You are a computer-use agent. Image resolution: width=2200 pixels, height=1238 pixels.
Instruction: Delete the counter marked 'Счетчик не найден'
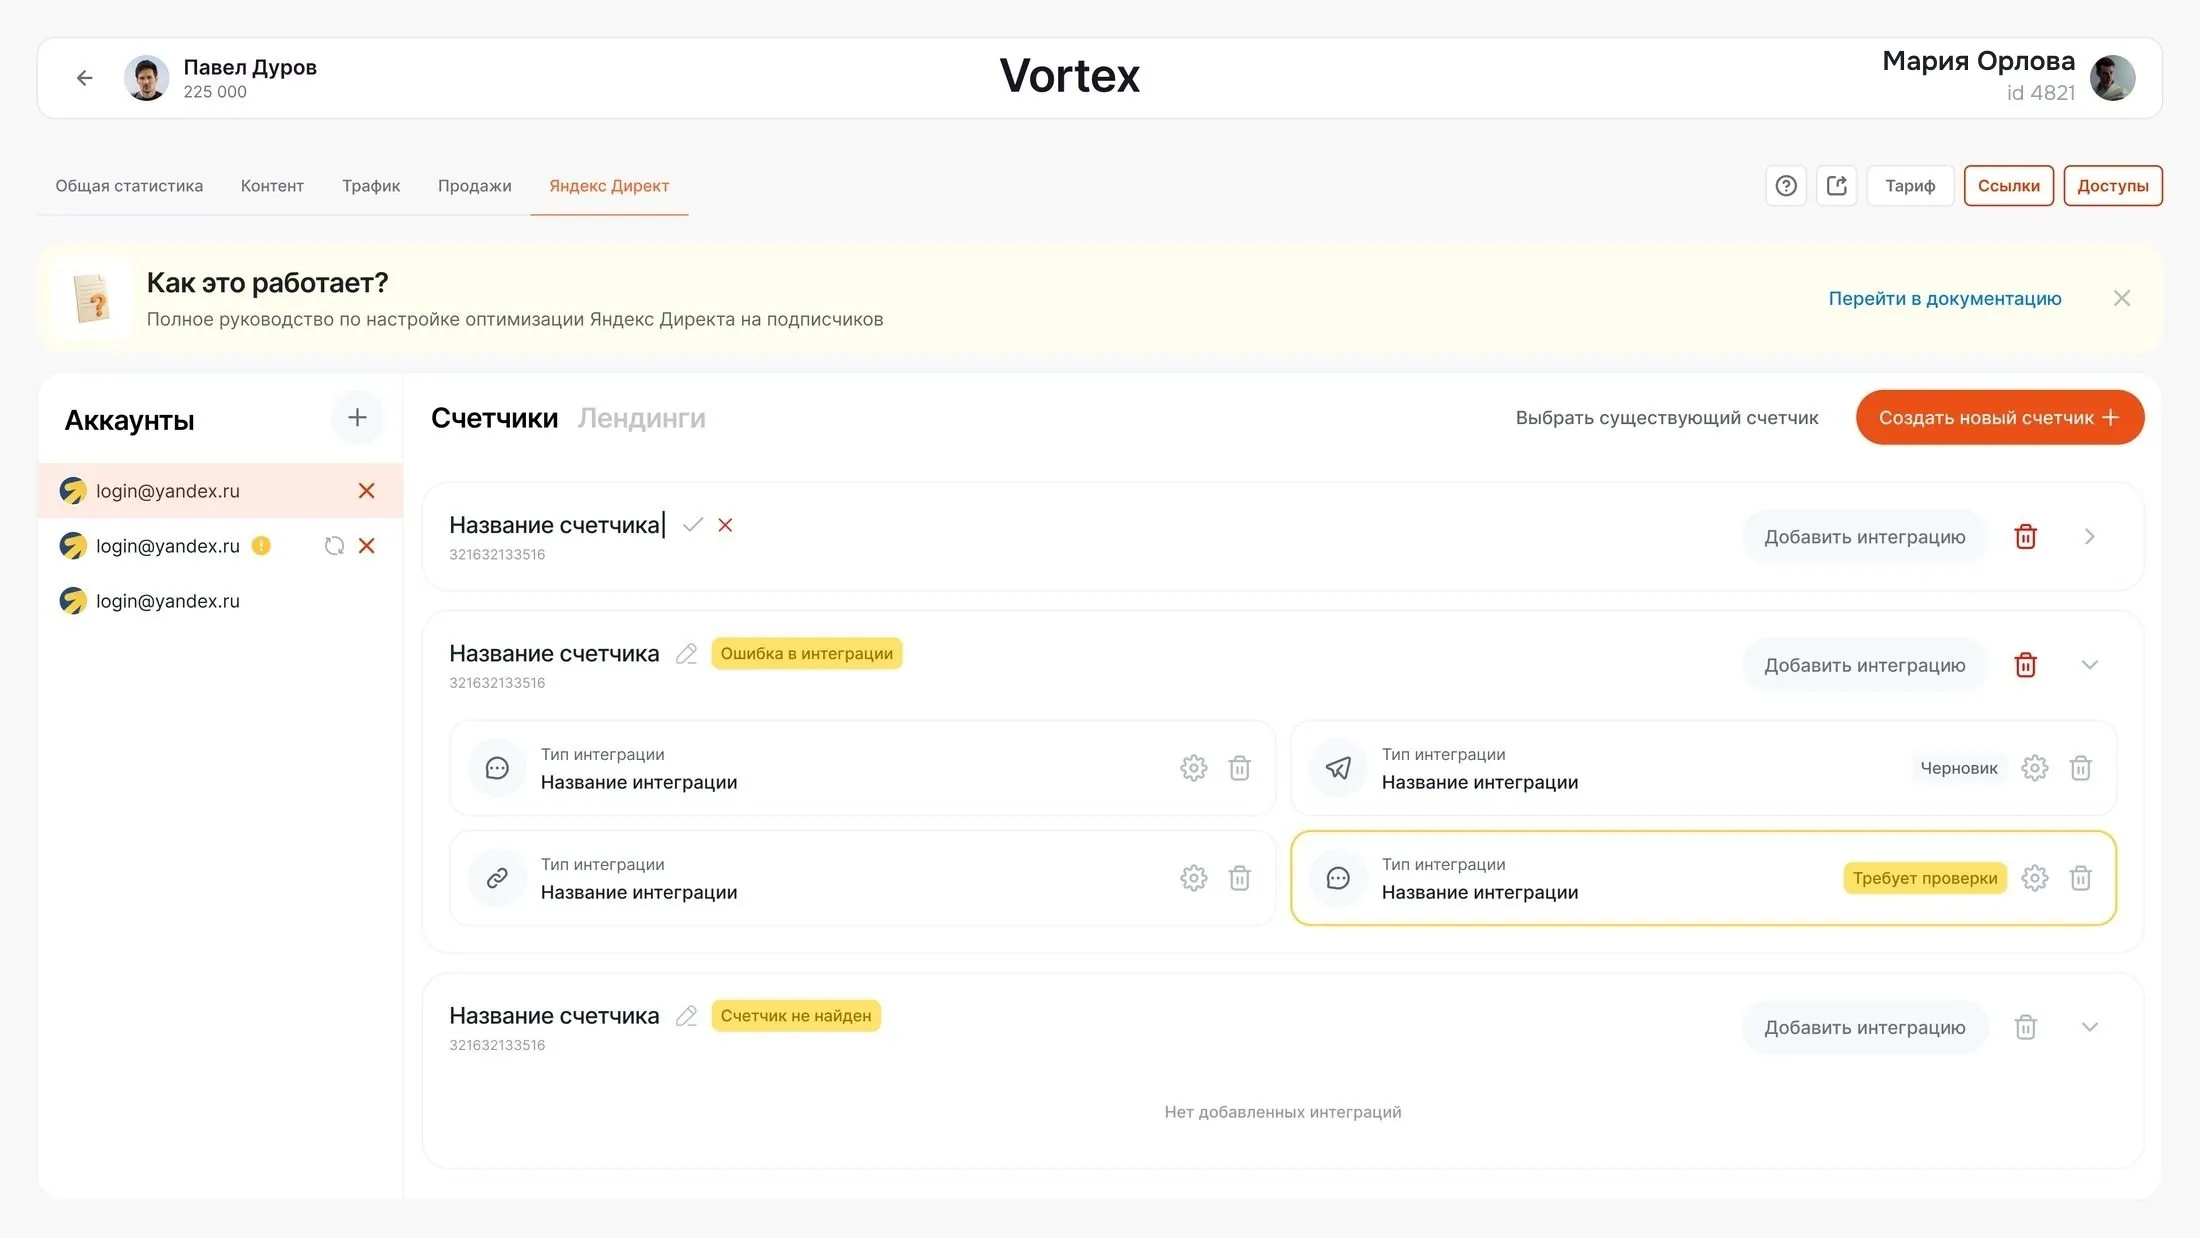pyautogui.click(x=2025, y=1027)
